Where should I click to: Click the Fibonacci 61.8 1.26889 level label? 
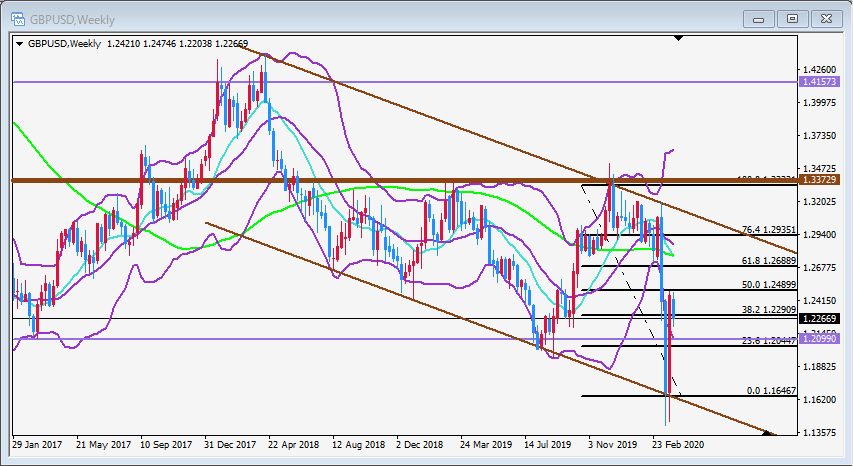(769, 260)
